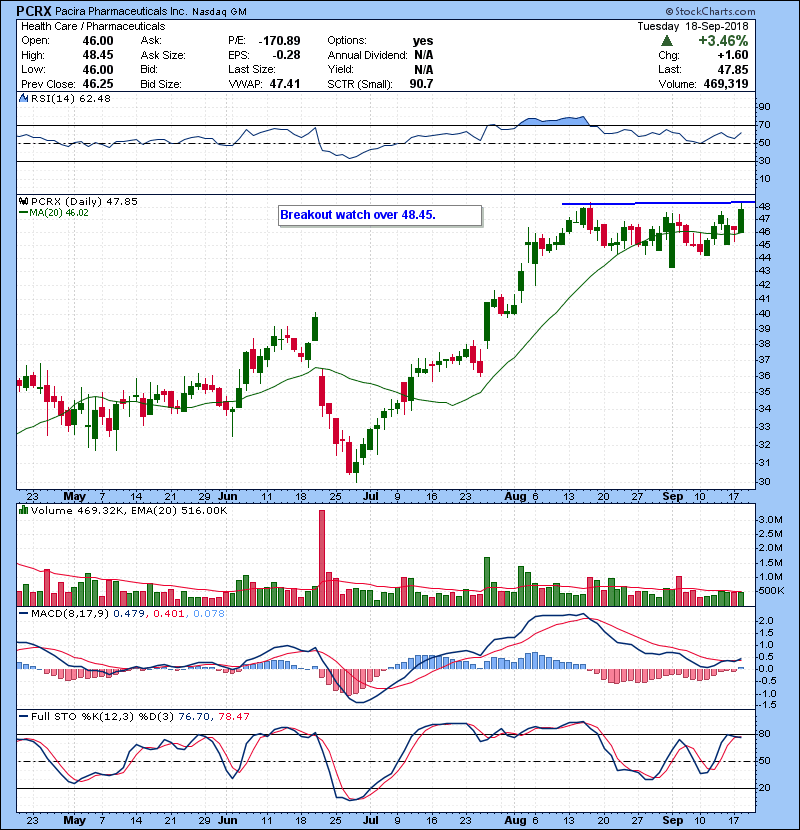
Task: Click the +3.46% percent change
Action: click(x=723, y=41)
